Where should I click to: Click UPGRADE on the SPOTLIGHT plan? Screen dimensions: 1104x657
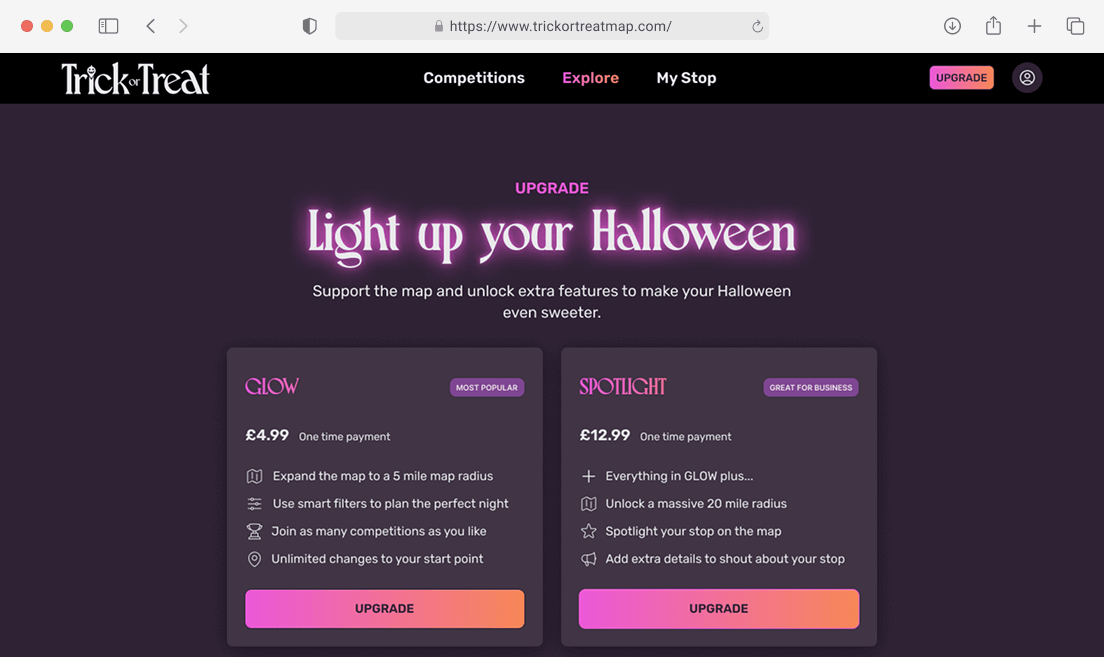point(718,608)
